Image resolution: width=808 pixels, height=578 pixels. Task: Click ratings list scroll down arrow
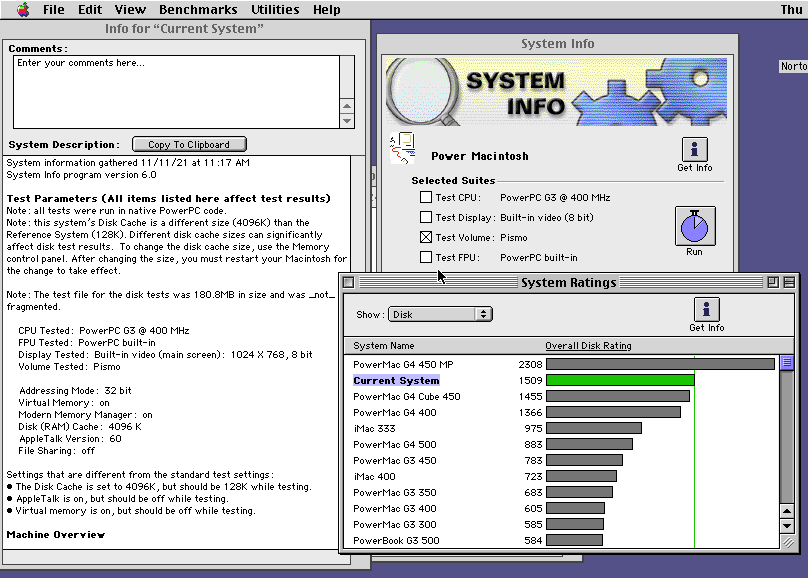[787, 526]
